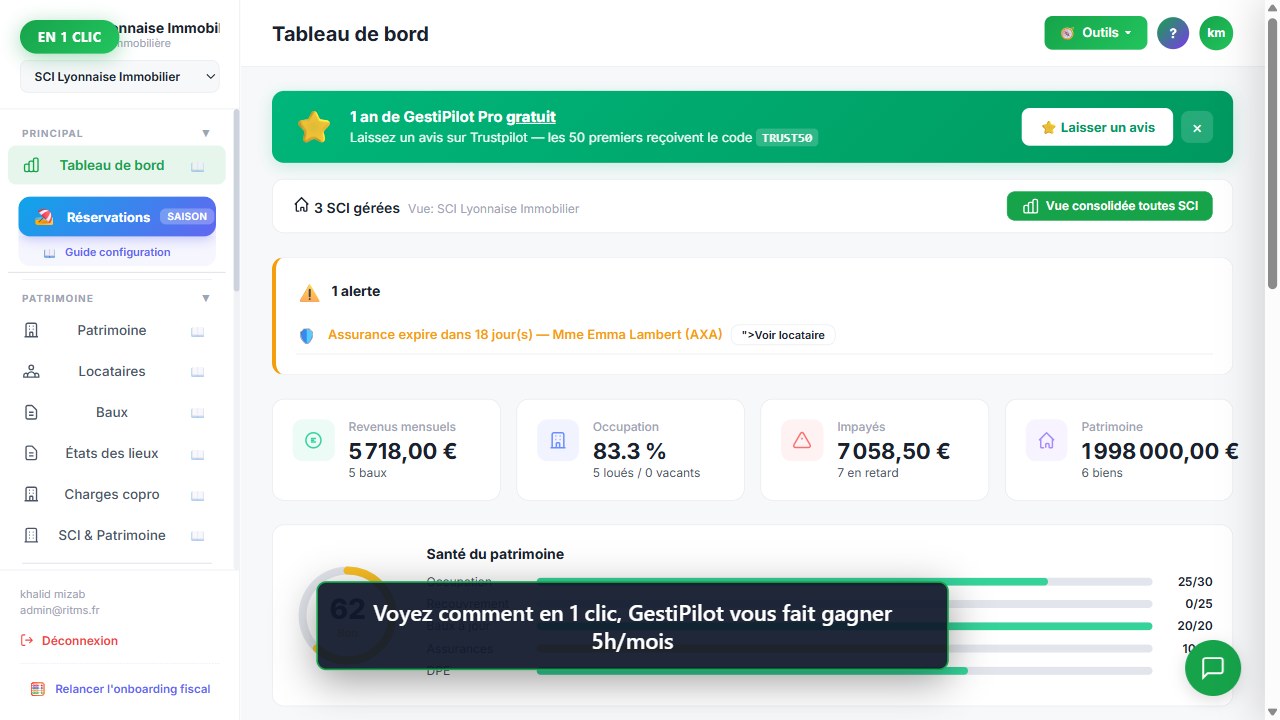Click the 7 en retard text
Screen dimensions: 1280x720
click(x=868, y=473)
